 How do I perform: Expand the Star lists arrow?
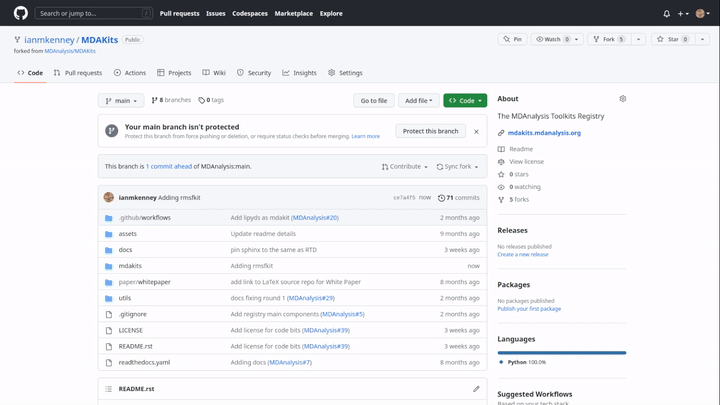702,39
